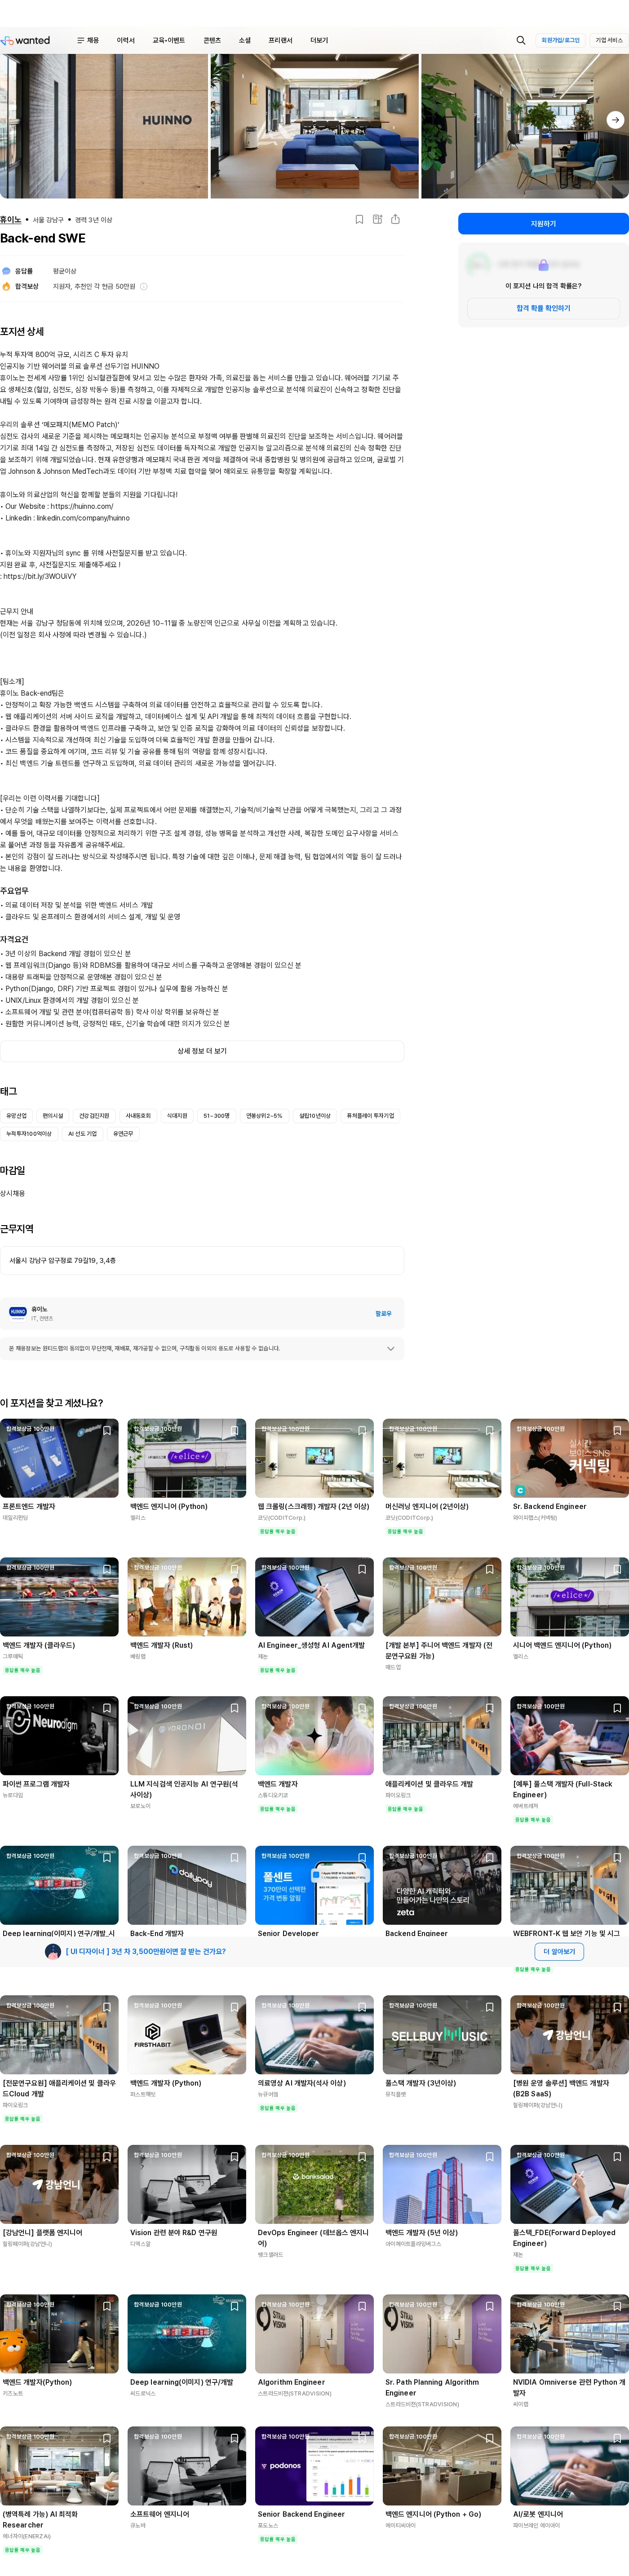Bookmark the 파이썬 프로그램 개발자 card

107,1708
